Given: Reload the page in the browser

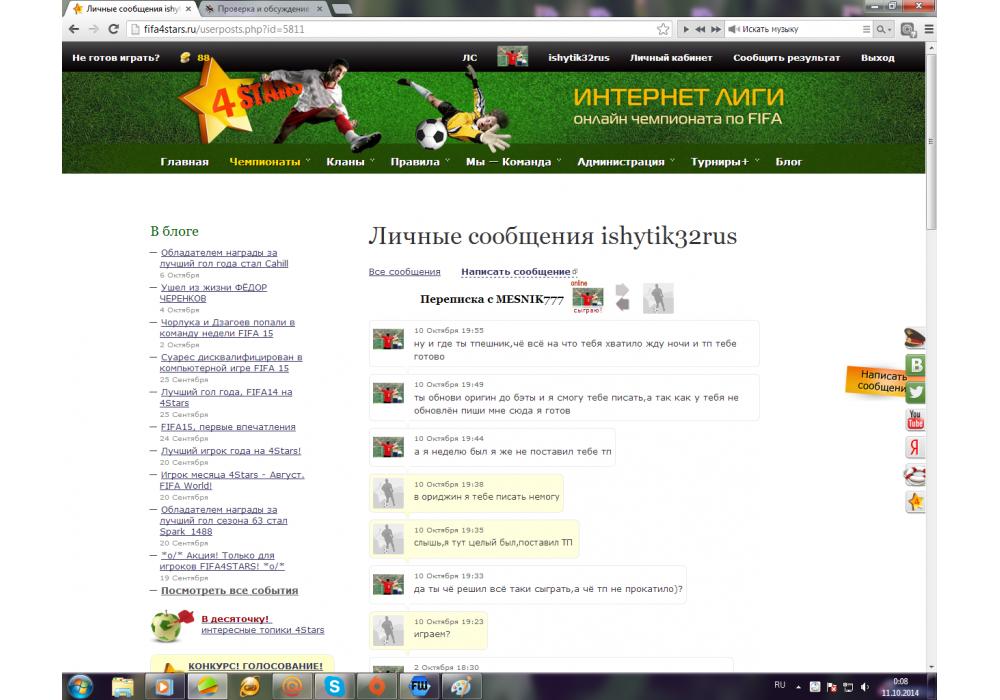Looking at the screenshot, I should (114, 29).
